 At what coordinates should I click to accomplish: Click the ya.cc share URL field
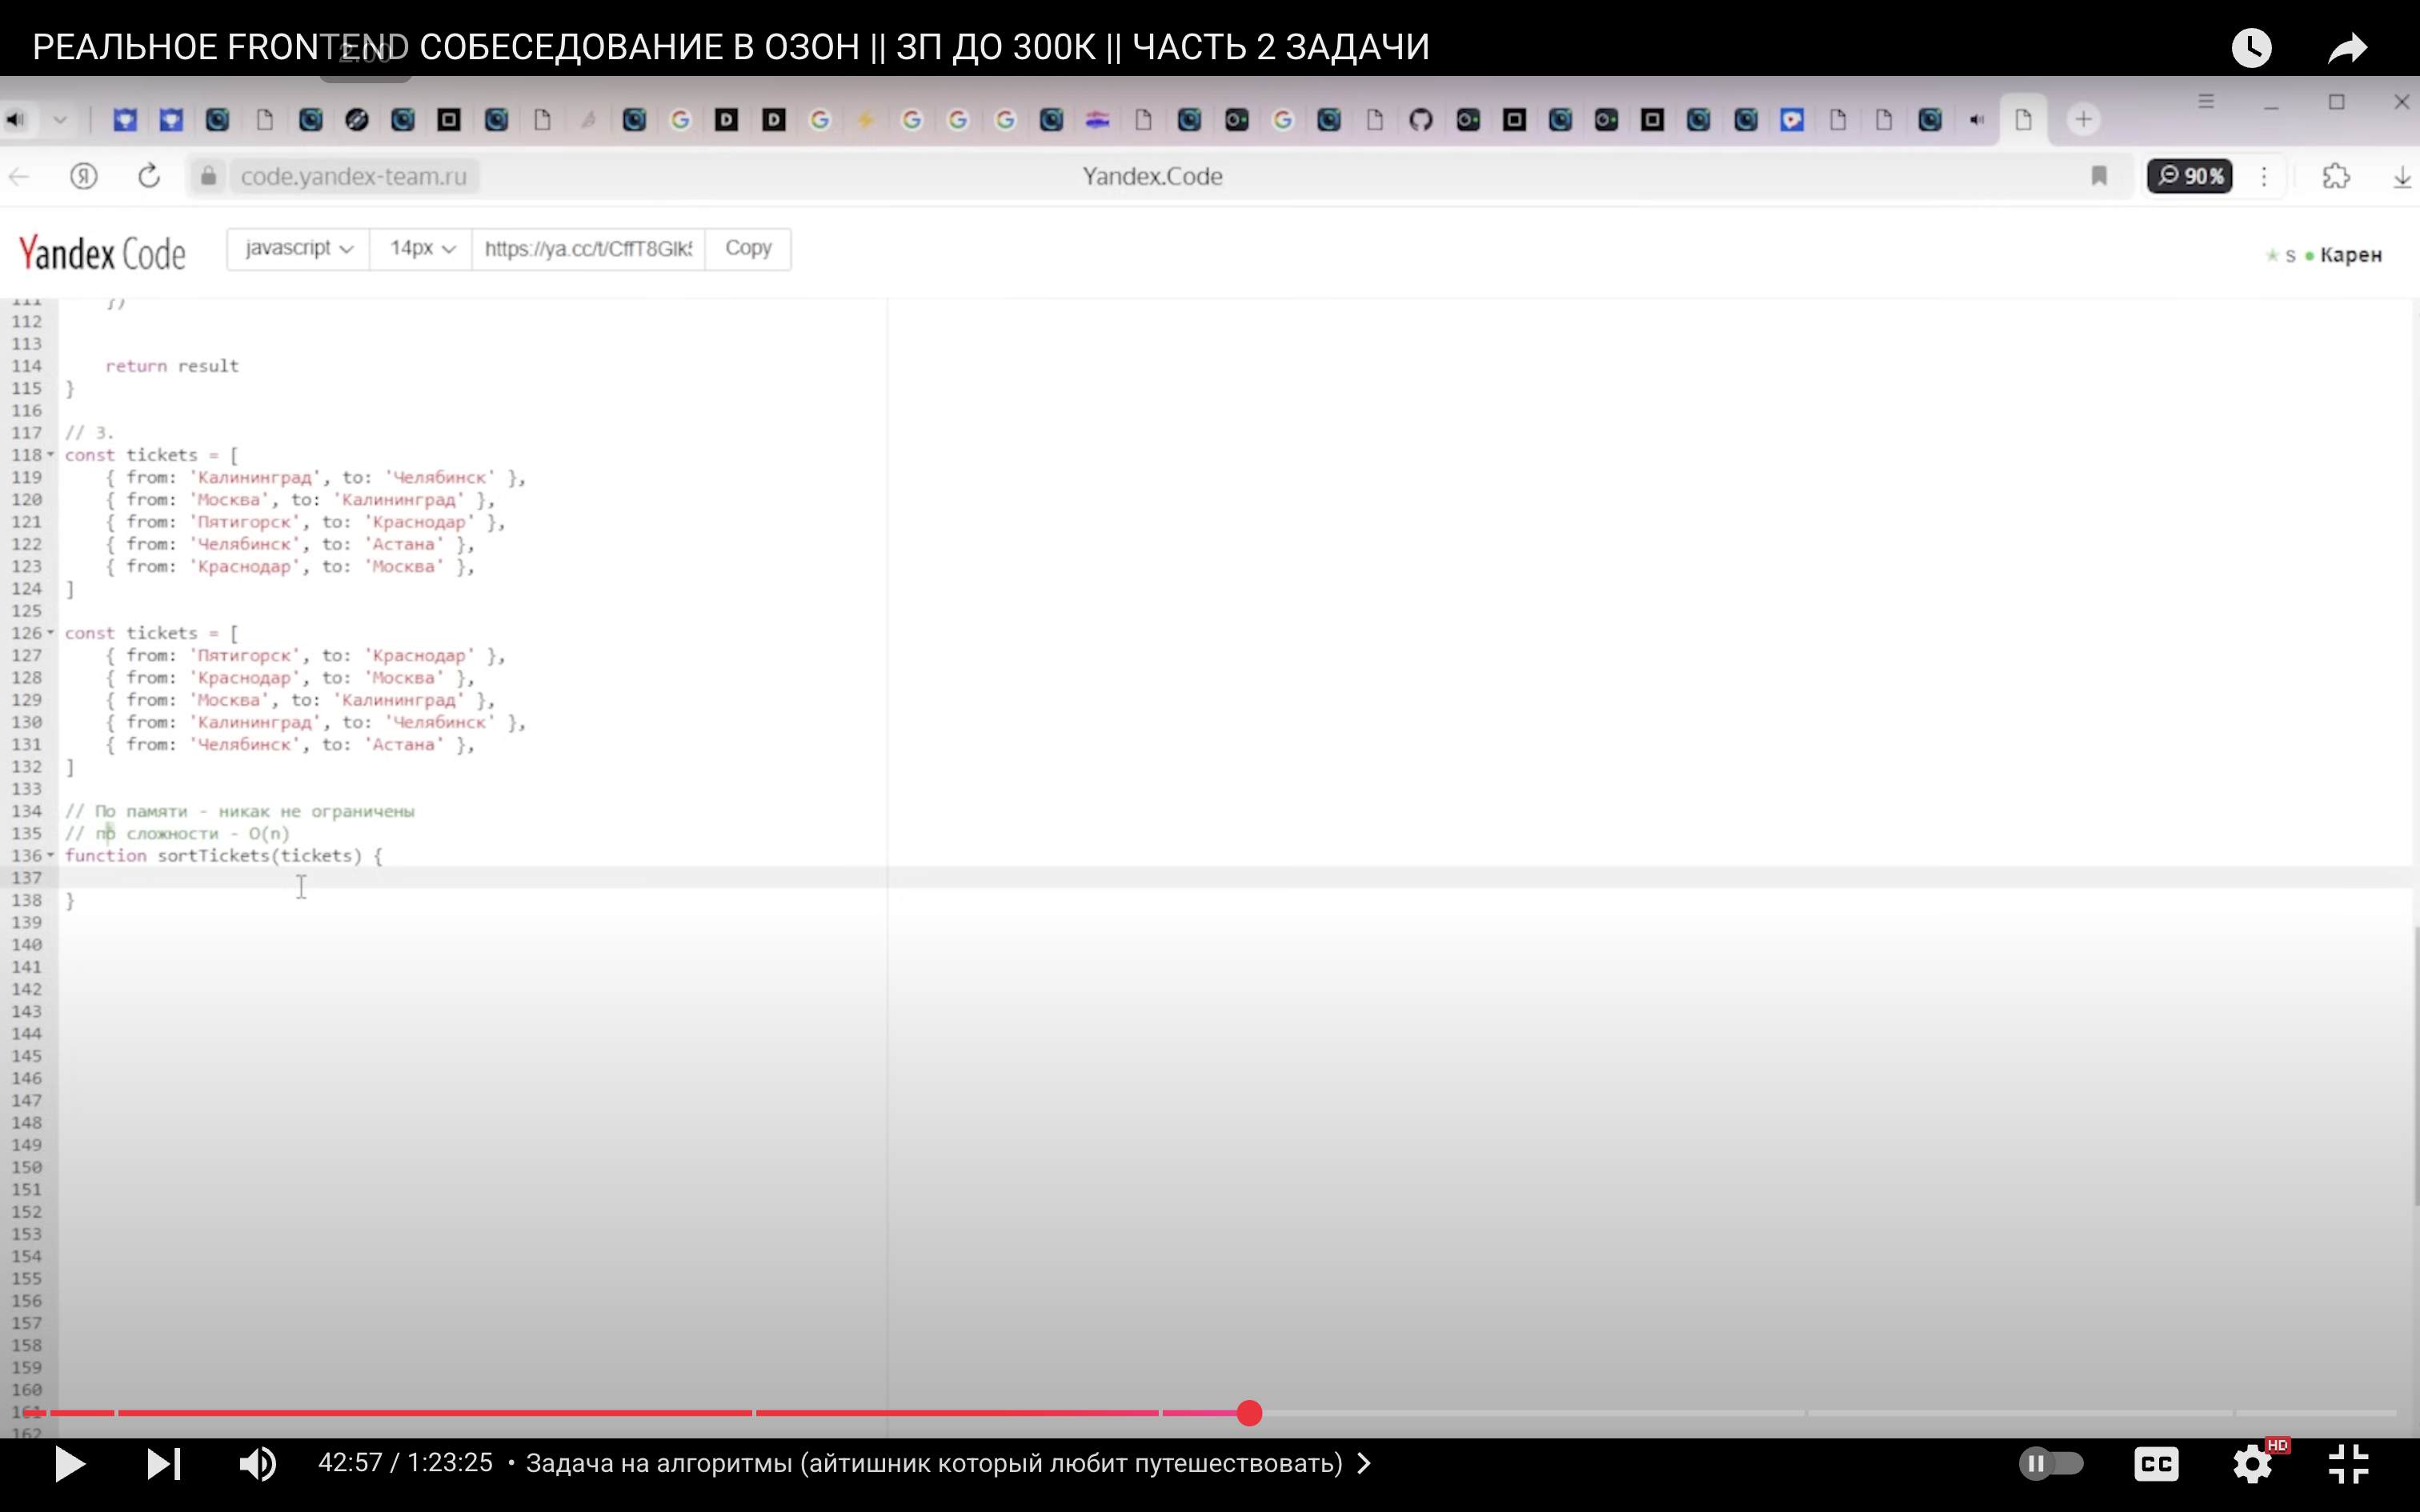point(588,248)
